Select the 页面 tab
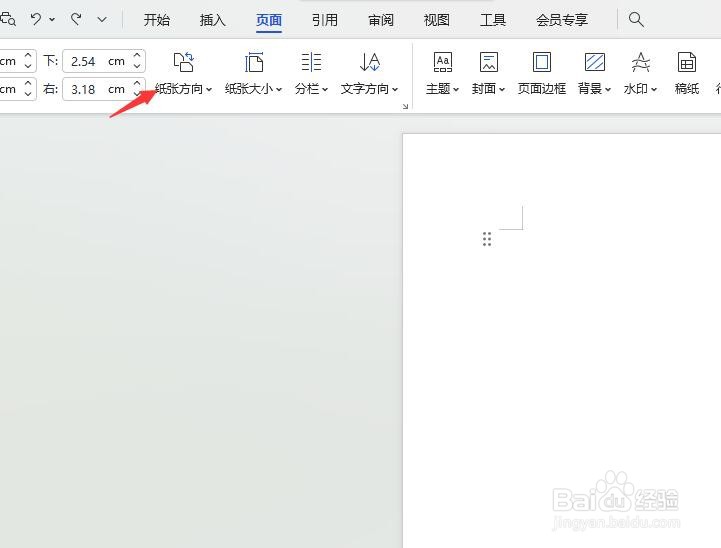721x548 pixels. 269,20
